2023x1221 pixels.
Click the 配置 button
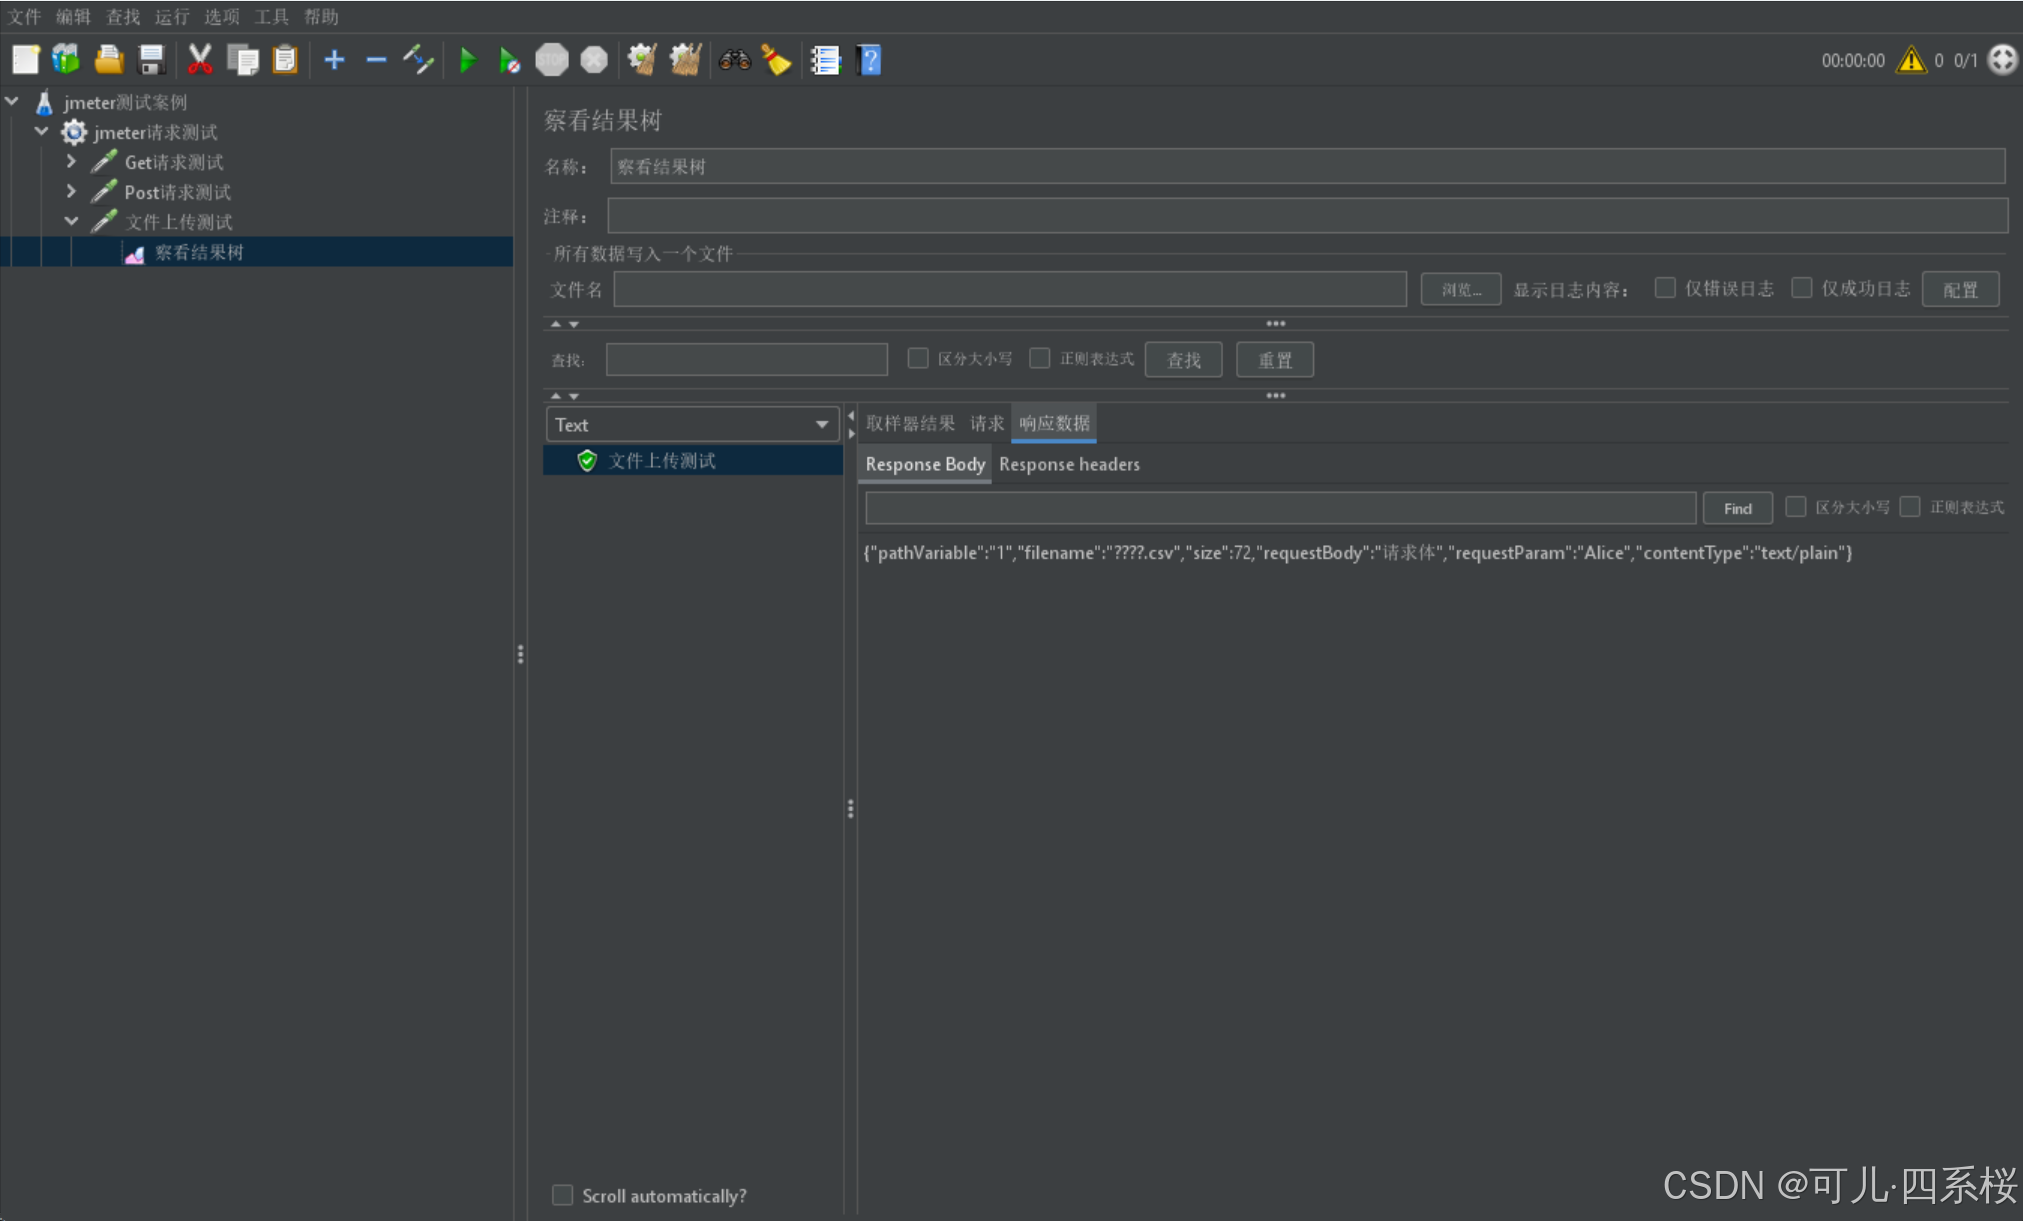click(1960, 290)
